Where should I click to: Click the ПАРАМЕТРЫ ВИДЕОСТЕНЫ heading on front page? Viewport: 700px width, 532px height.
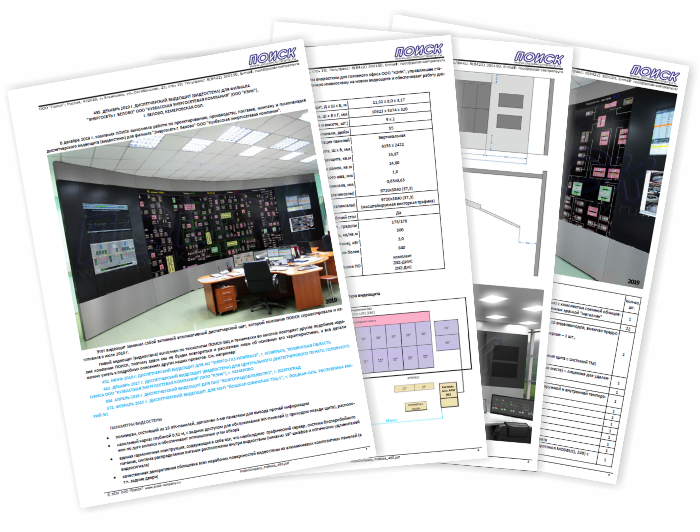[x=136, y=423]
